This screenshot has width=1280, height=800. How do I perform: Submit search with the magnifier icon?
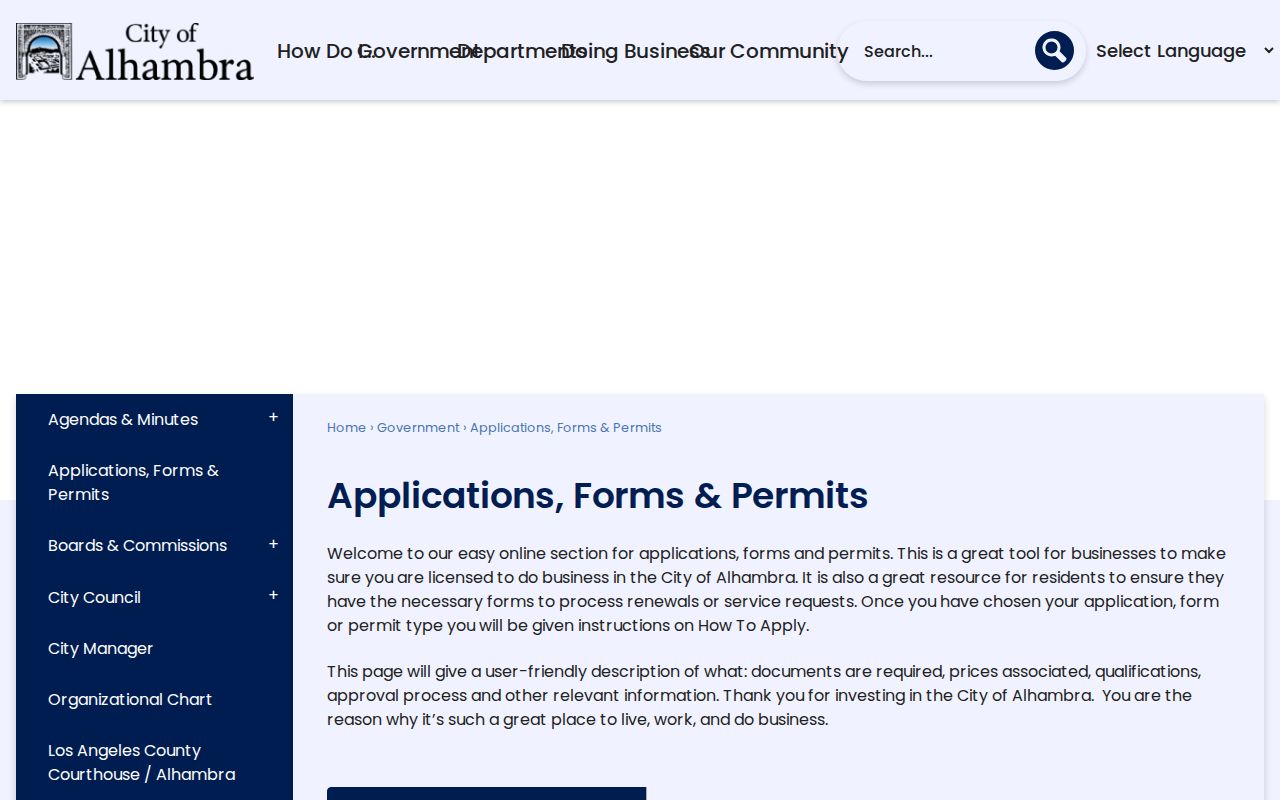(x=1054, y=51)
